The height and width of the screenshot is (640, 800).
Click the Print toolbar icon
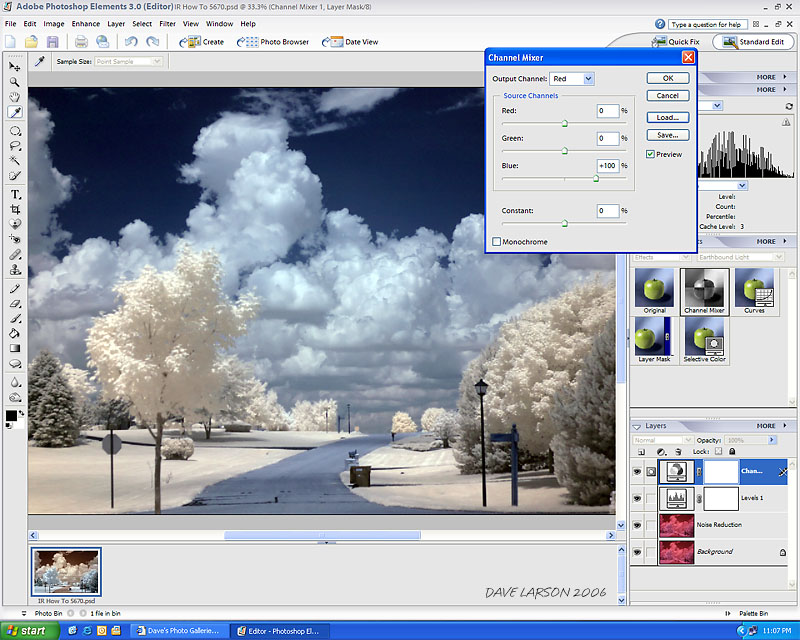[x=81, y=42]
